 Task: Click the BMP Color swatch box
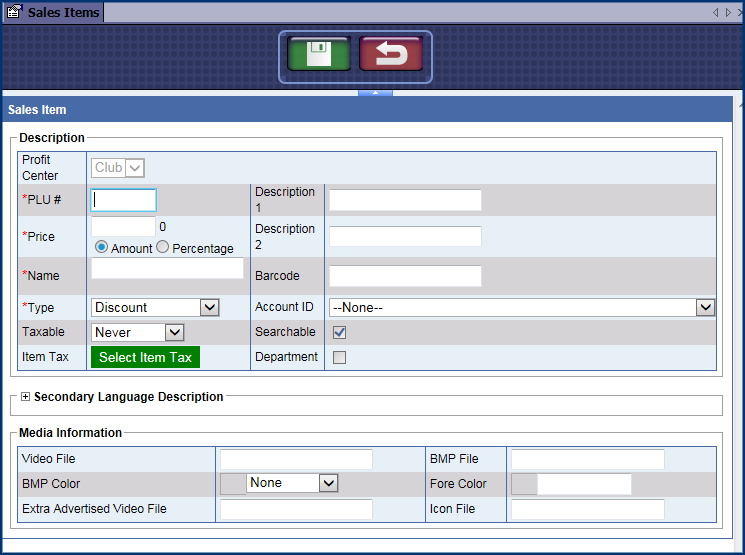(x=232, y=484)
